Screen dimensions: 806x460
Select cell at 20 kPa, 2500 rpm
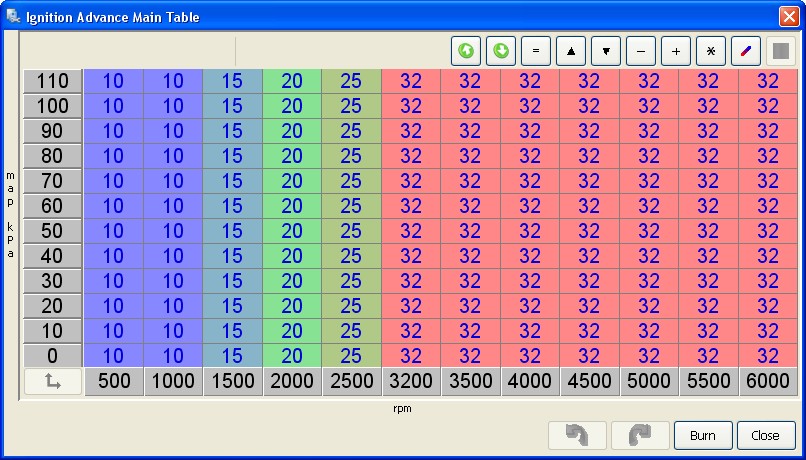coord(352,306)
